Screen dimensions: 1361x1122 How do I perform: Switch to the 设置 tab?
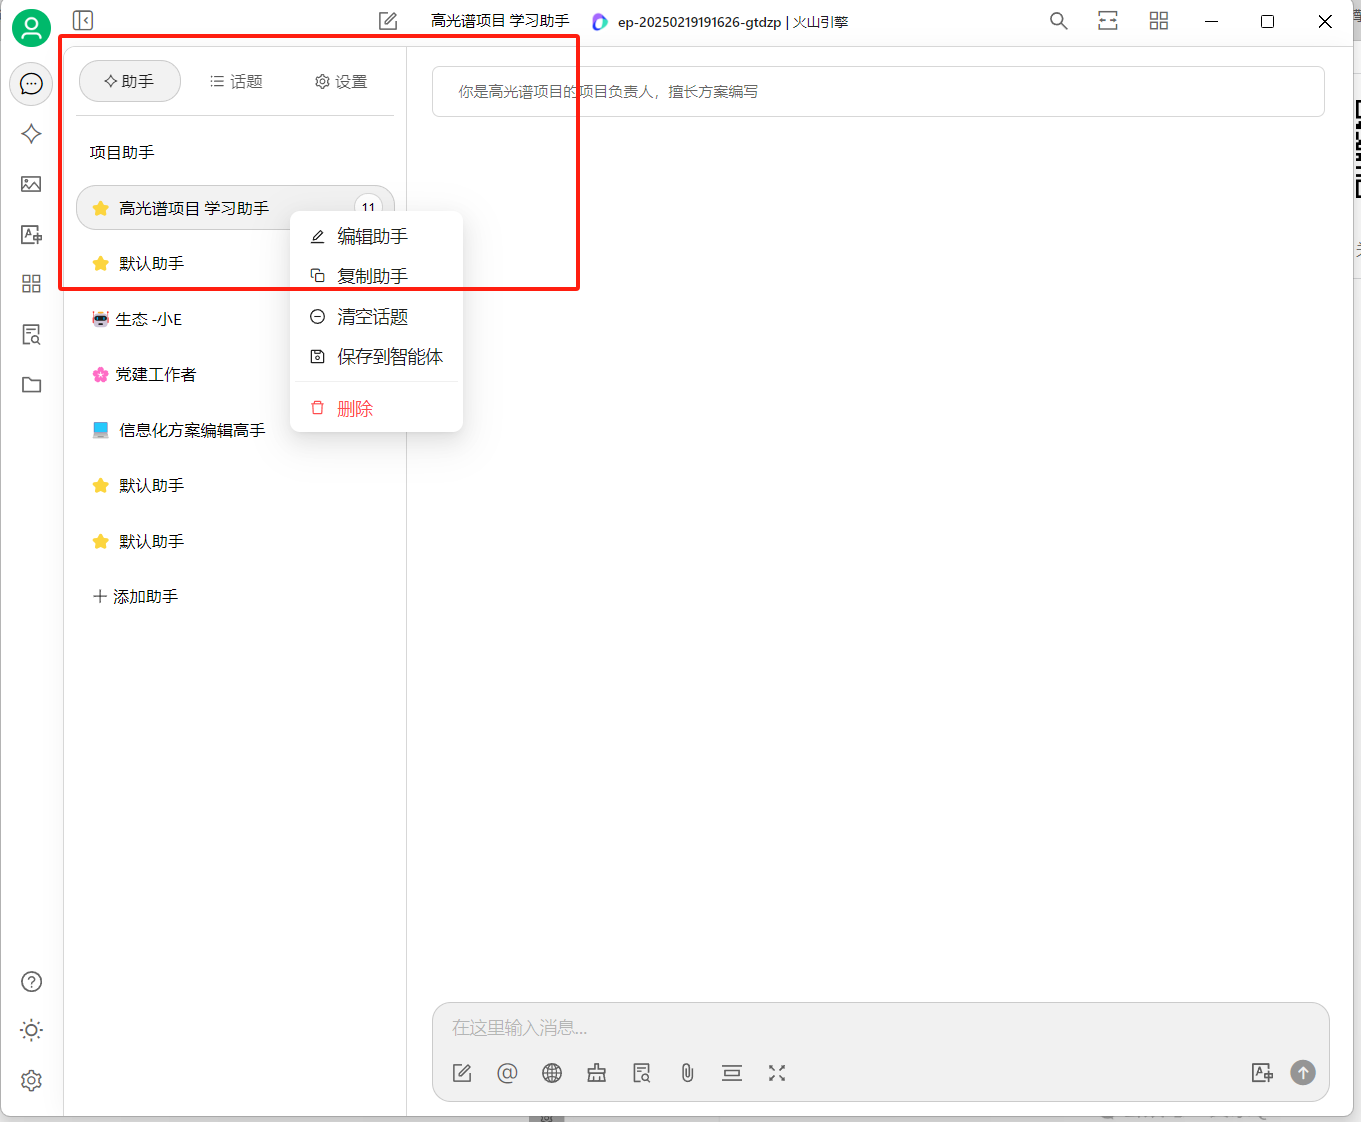pos(340,81)
